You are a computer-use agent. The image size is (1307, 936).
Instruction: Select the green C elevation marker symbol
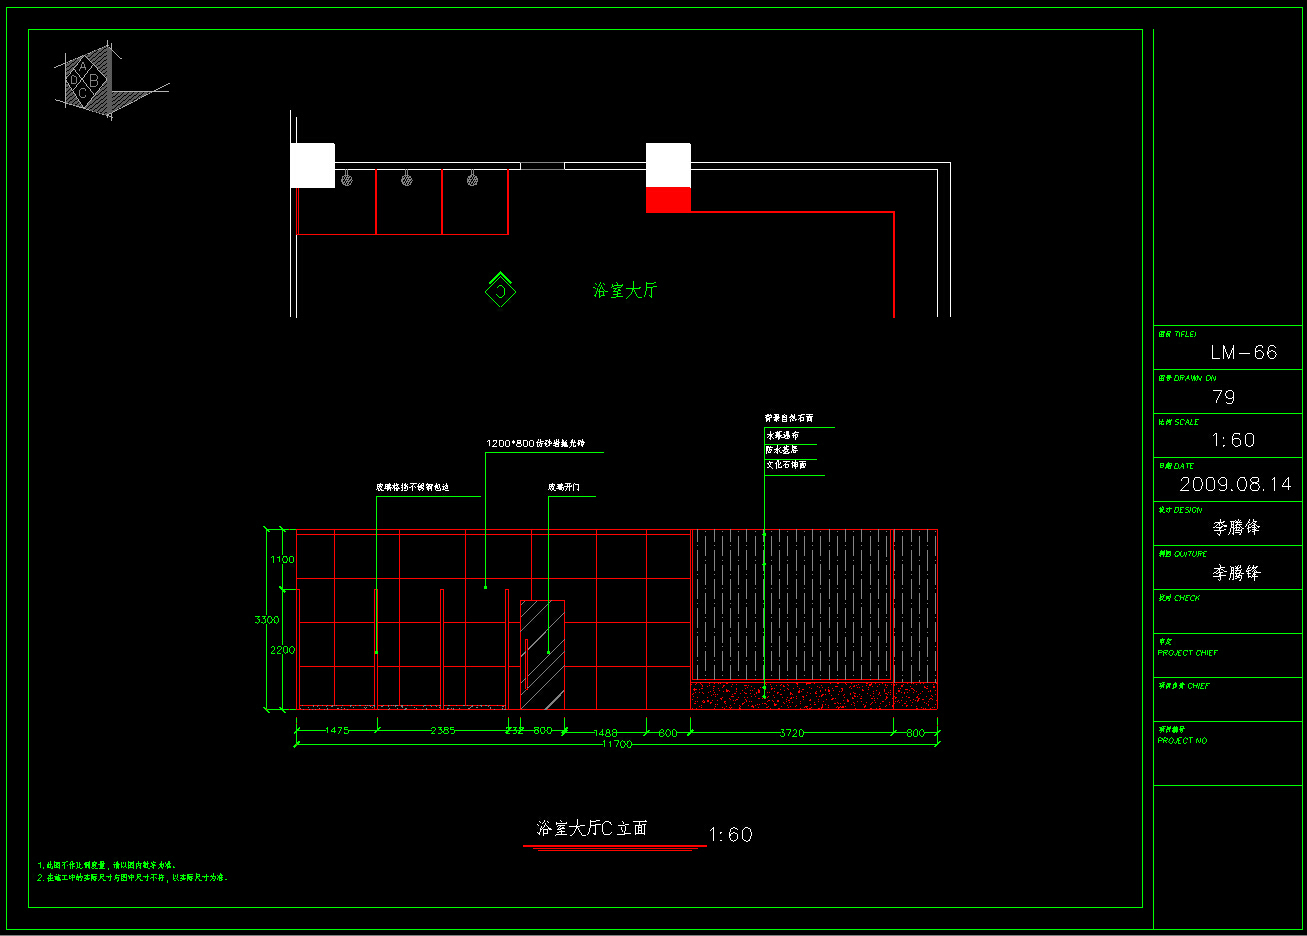pyautogui.click(x=500, y=290)
